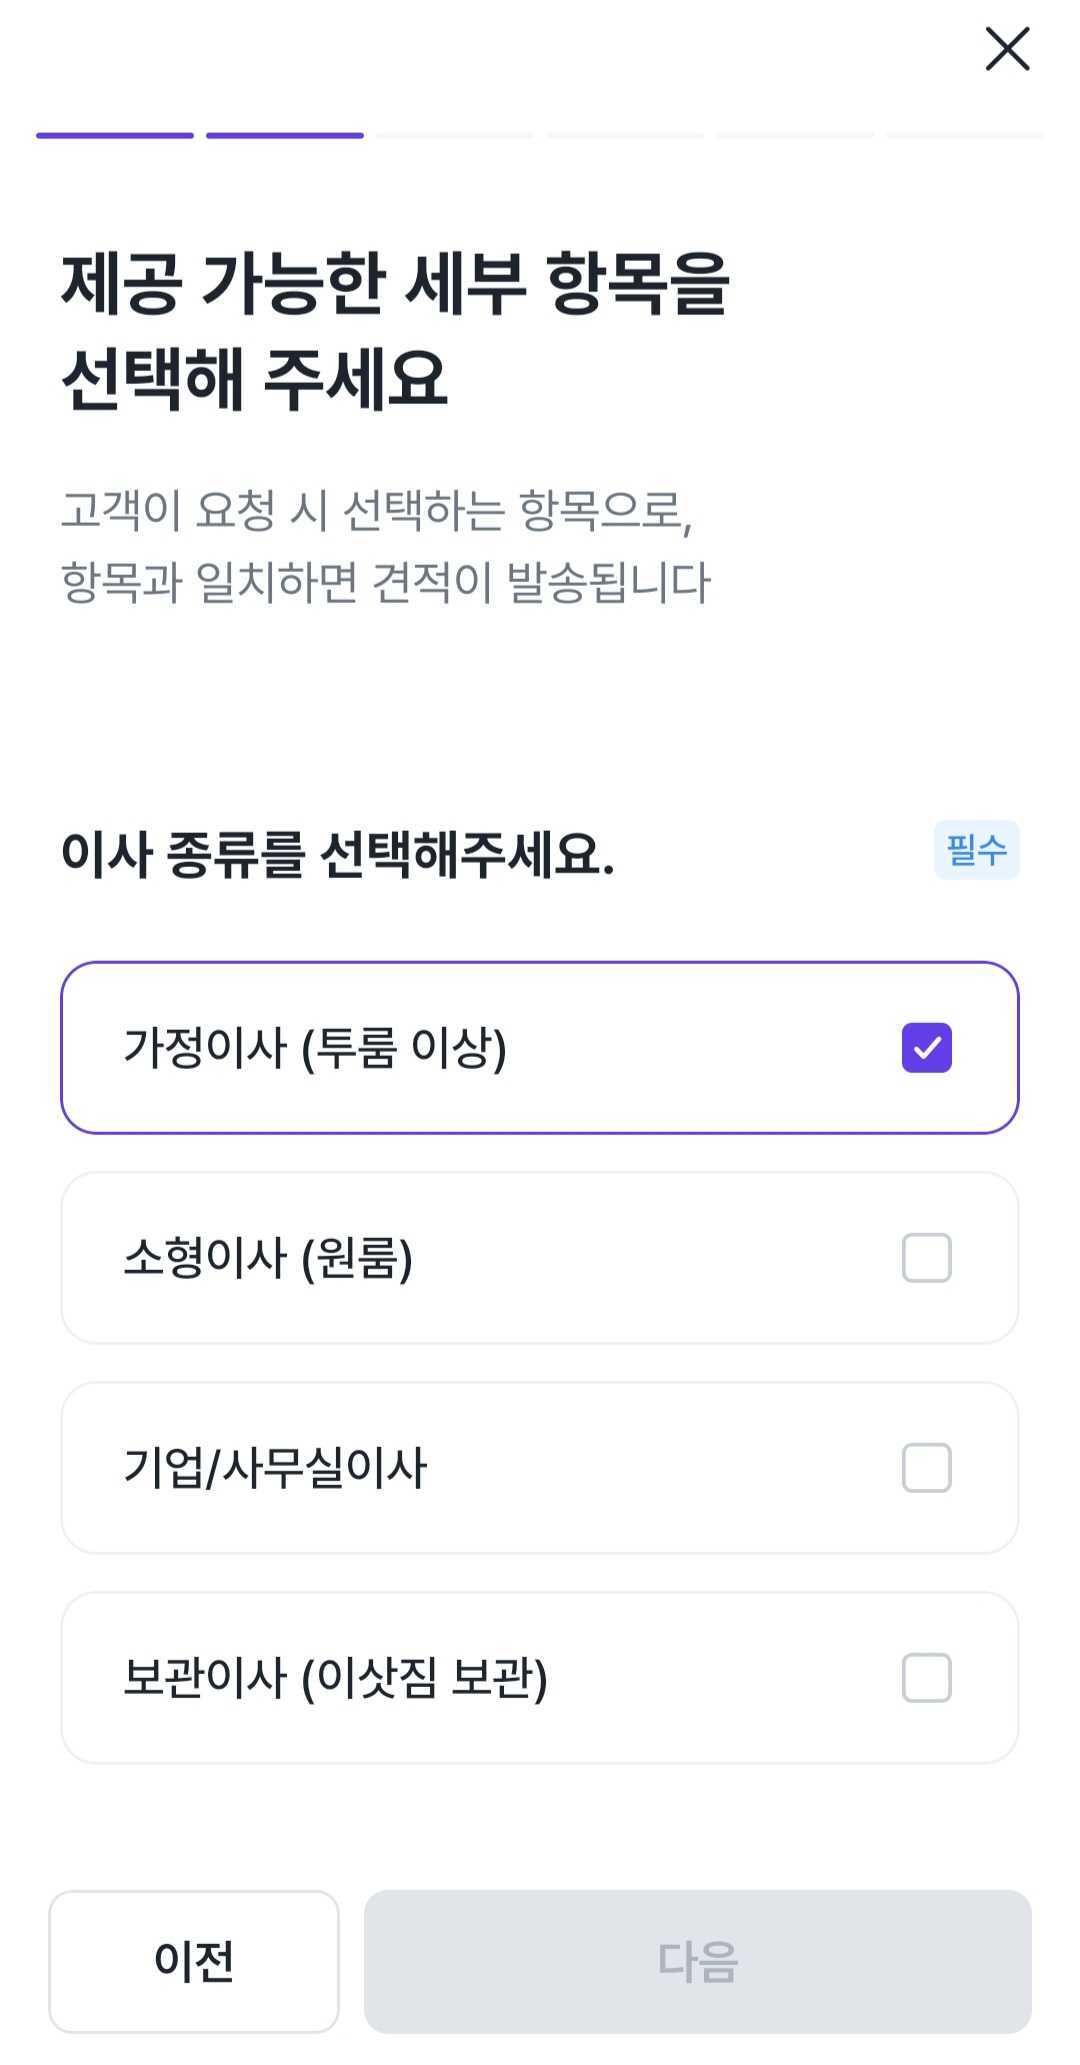Uncheck the 가정이사 (투룸 이상) checkbox
This screenshot has height=2065, width=1080.
coord(926,1048)
